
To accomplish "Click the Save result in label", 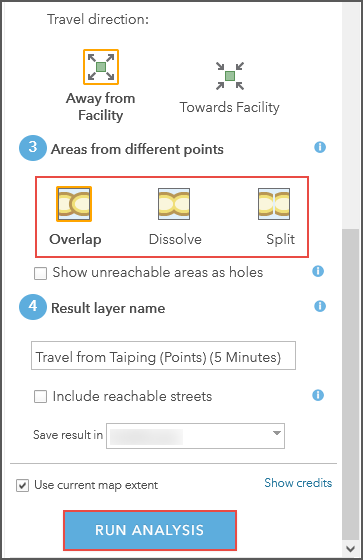I will tap(68, 435).
